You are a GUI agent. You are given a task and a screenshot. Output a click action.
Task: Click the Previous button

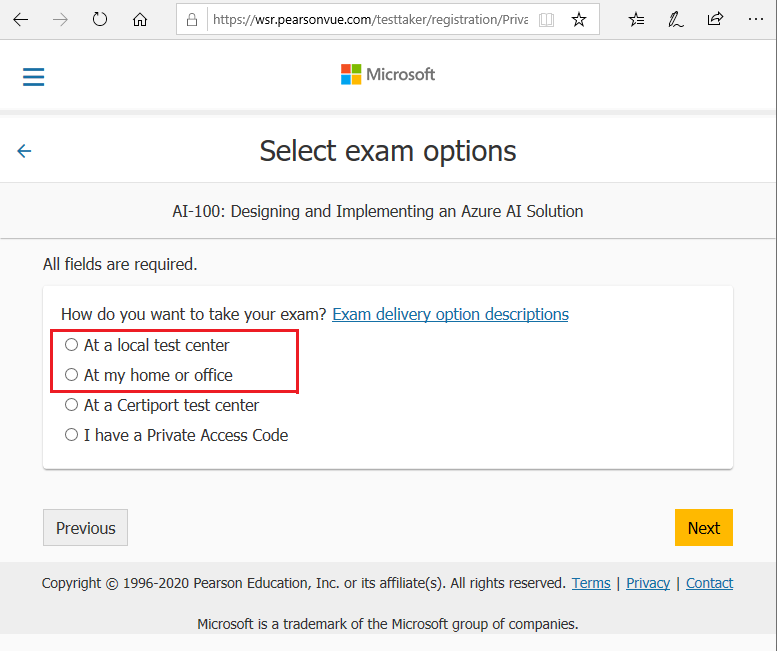tap(85, 528)
